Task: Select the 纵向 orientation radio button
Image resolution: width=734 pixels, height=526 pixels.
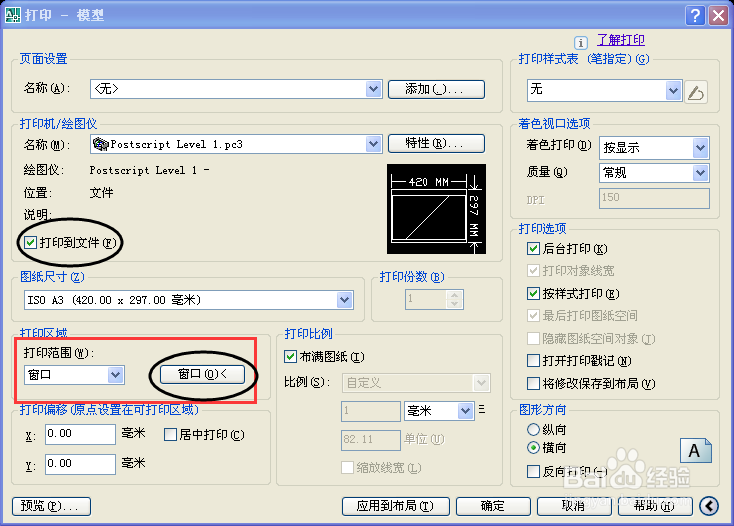Action: [x=533, y=429]
